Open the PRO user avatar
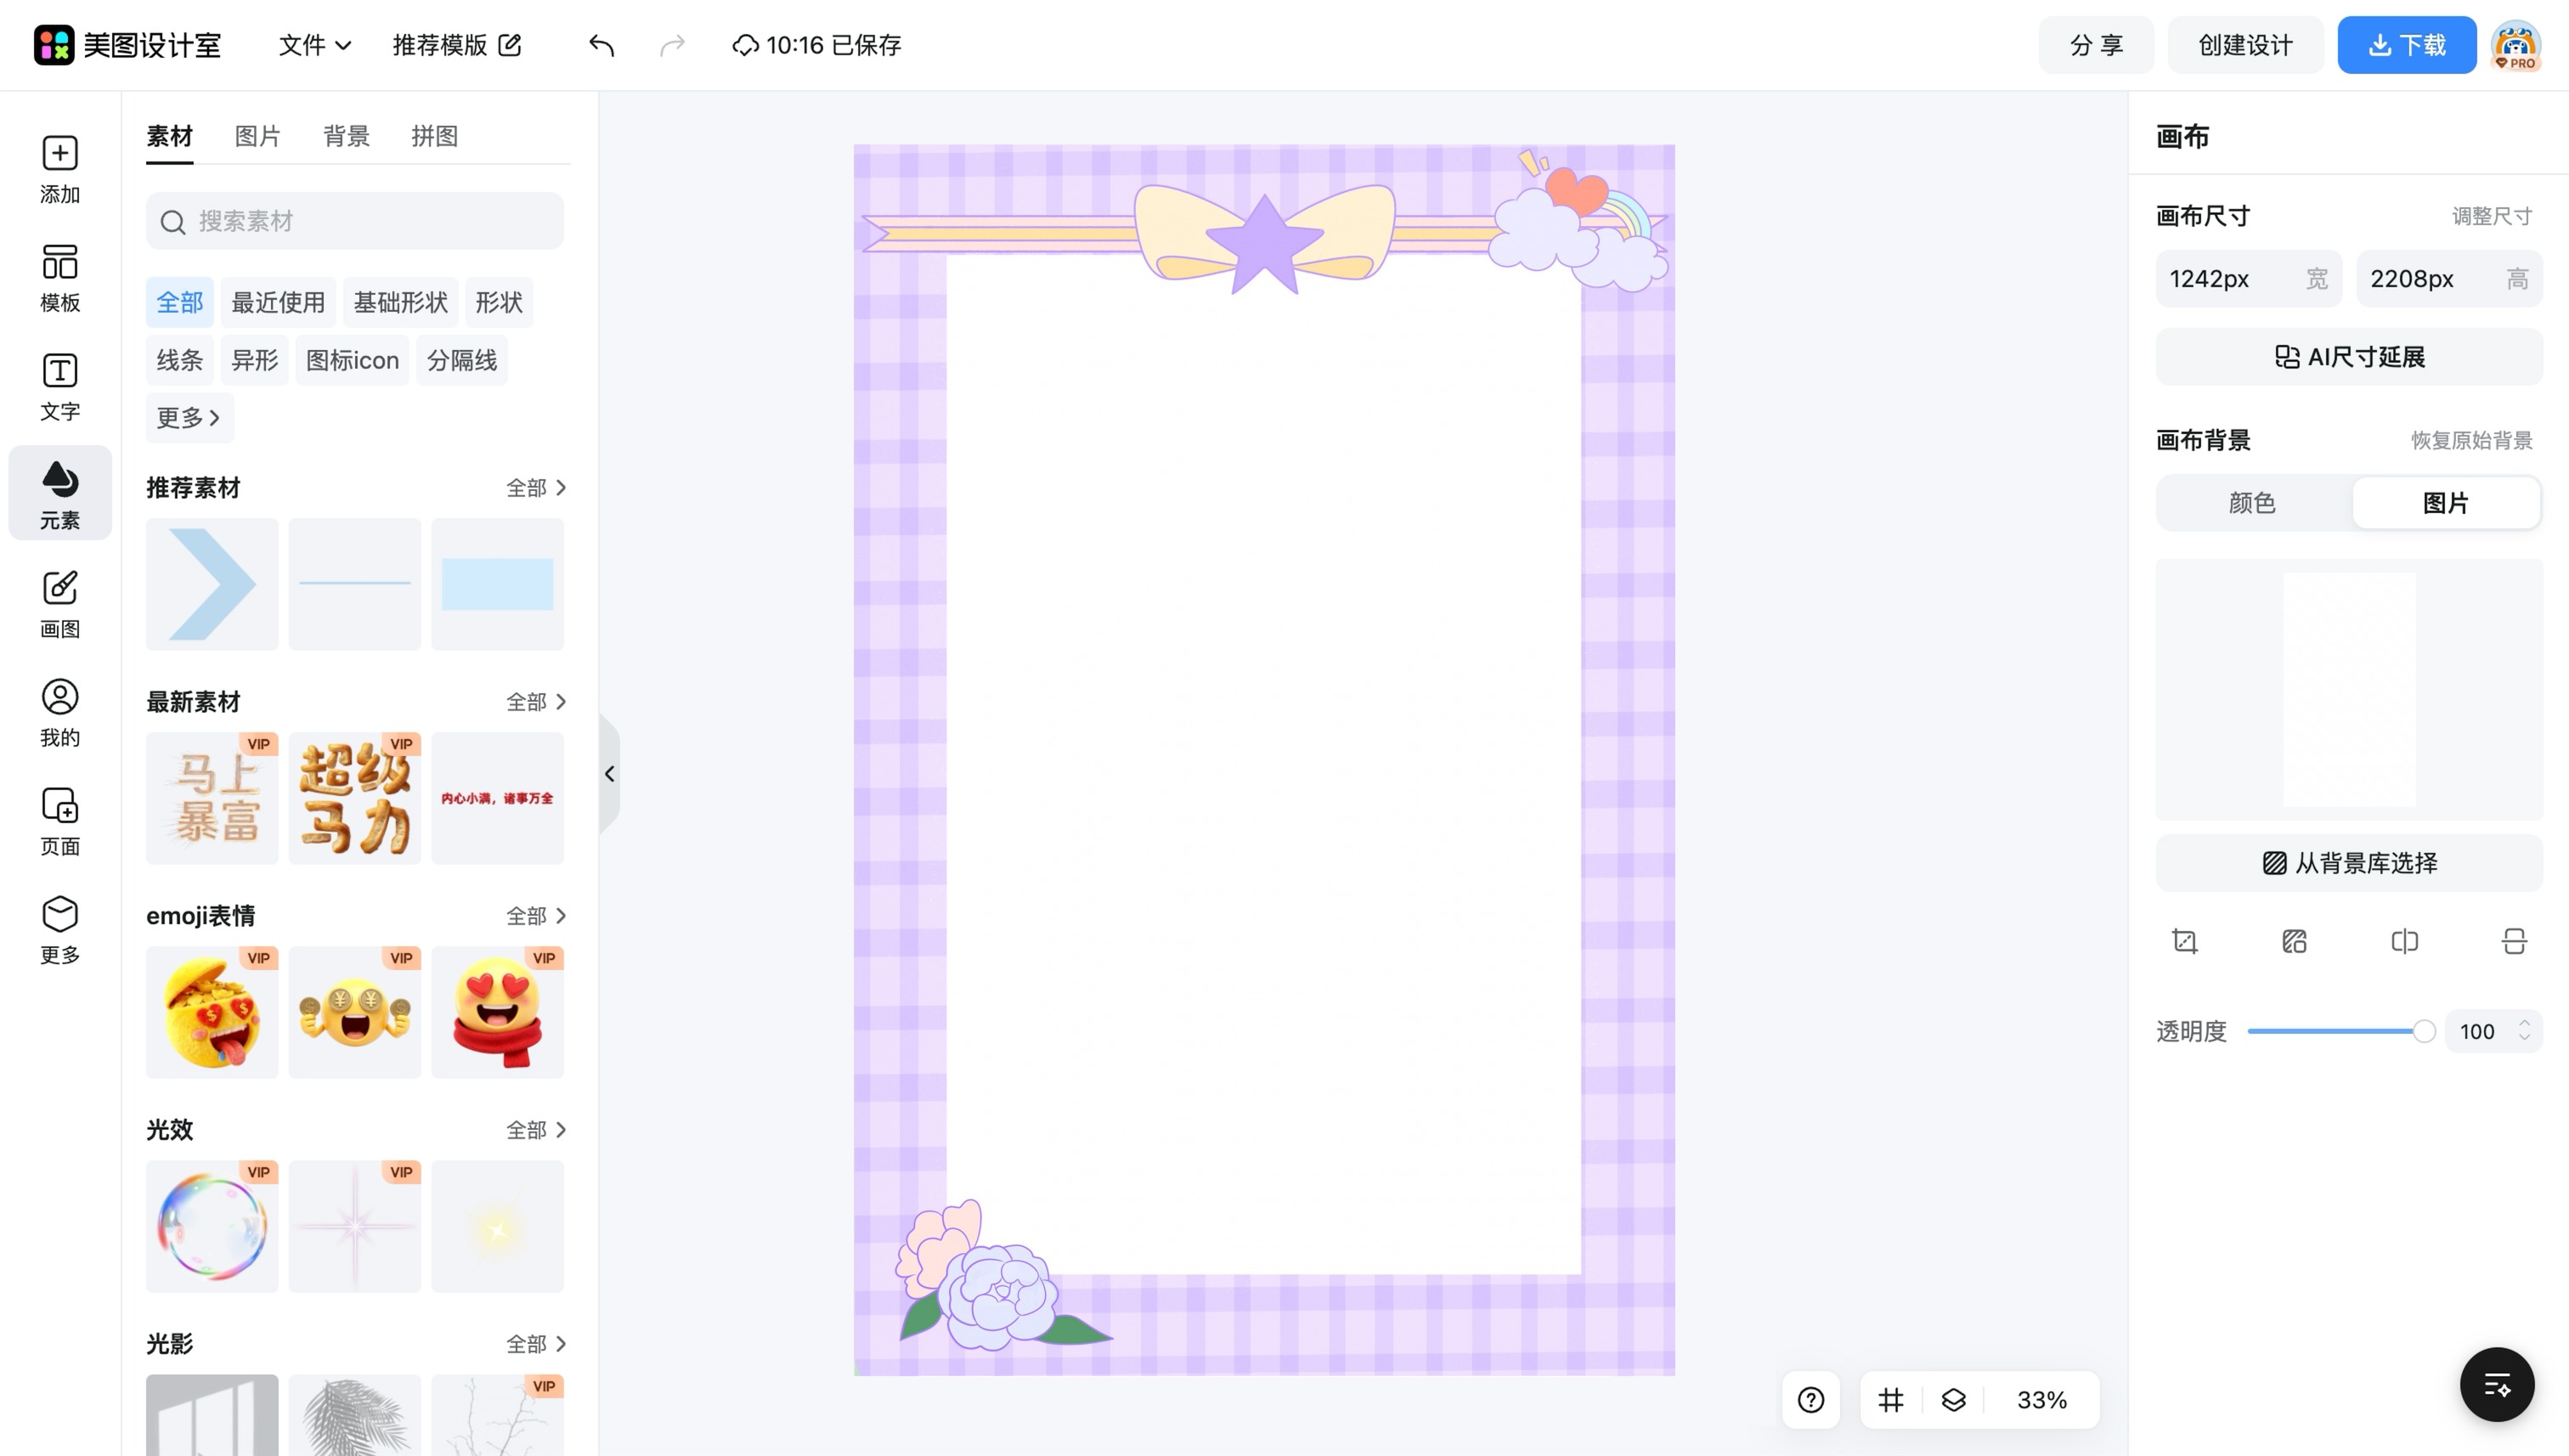Screen dimensions: 2569x1456 (x=2516, y=45)
